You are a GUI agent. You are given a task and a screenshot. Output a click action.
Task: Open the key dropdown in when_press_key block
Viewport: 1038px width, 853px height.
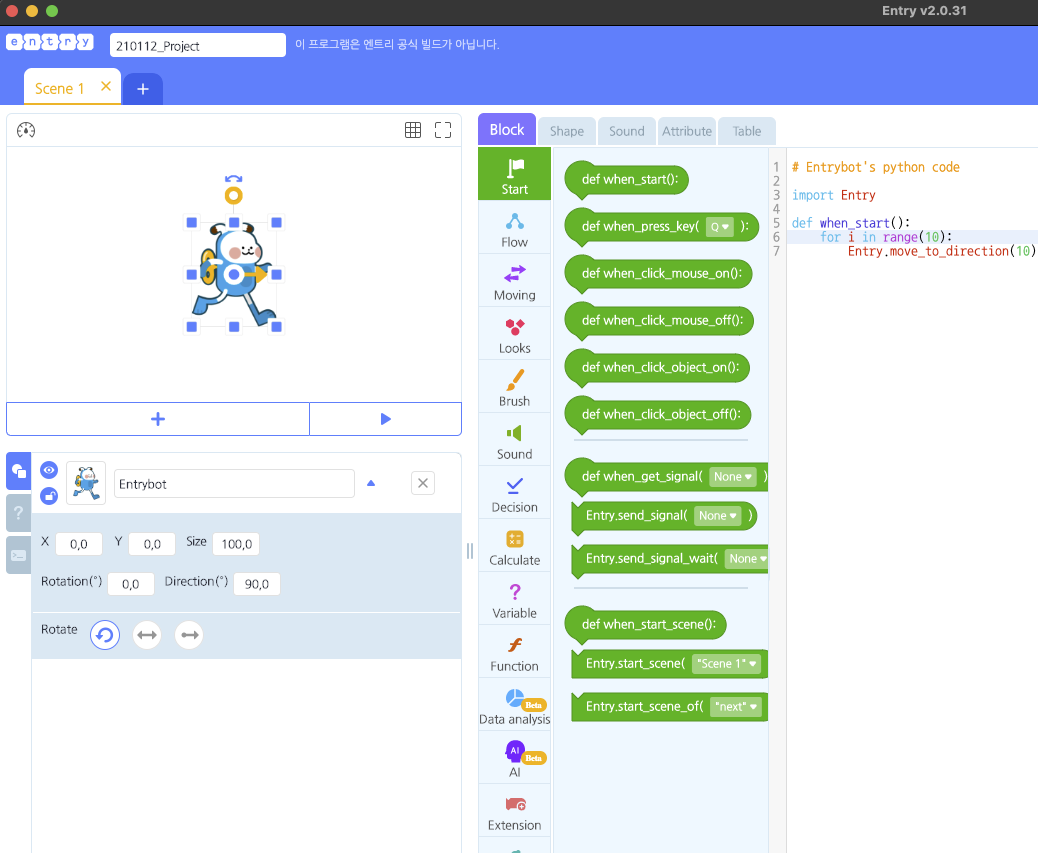click(719, 227)
